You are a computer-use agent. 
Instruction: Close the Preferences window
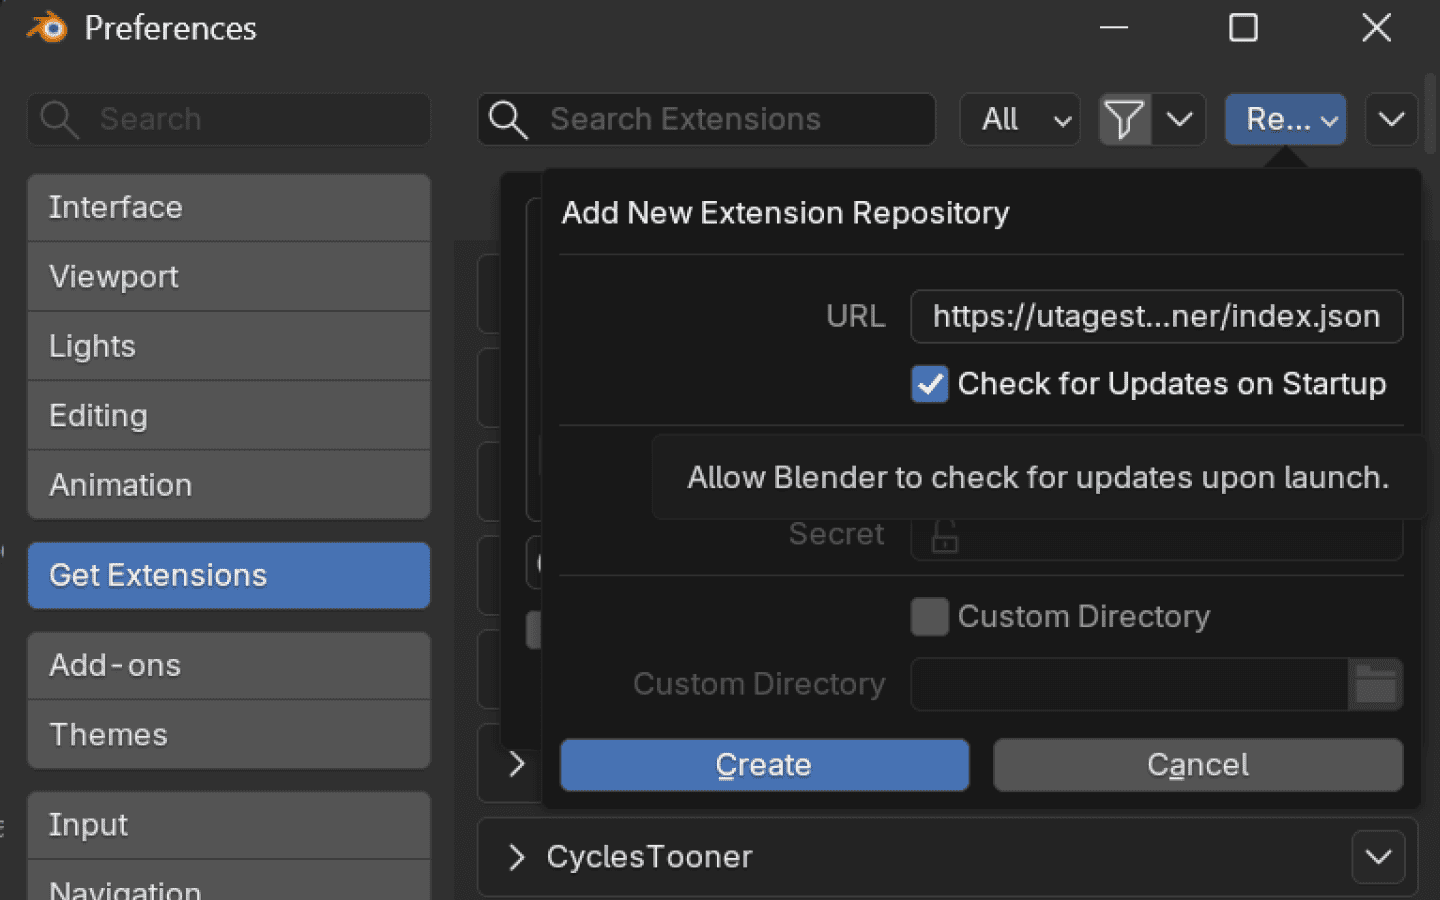(x=1377, y=27)
